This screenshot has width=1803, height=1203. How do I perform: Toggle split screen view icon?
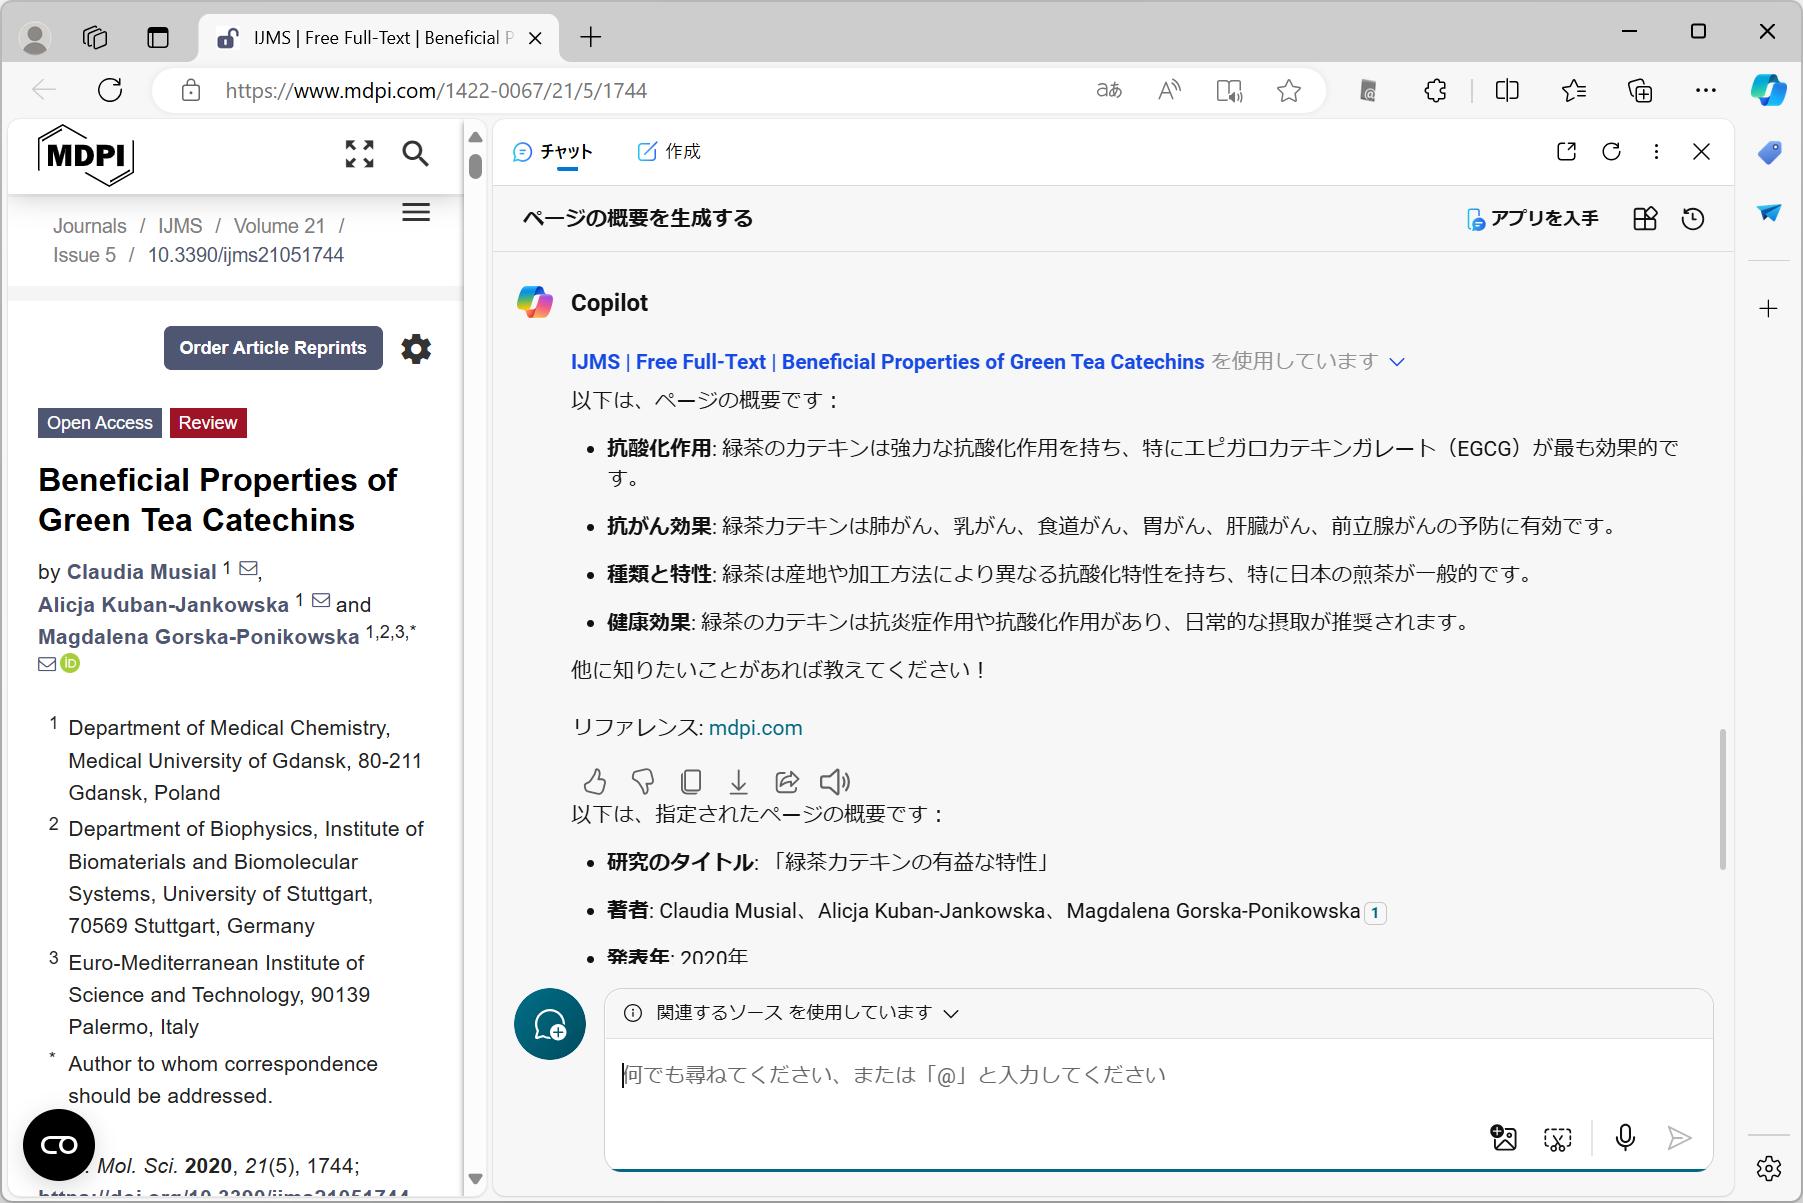(x=1507, y=91)
